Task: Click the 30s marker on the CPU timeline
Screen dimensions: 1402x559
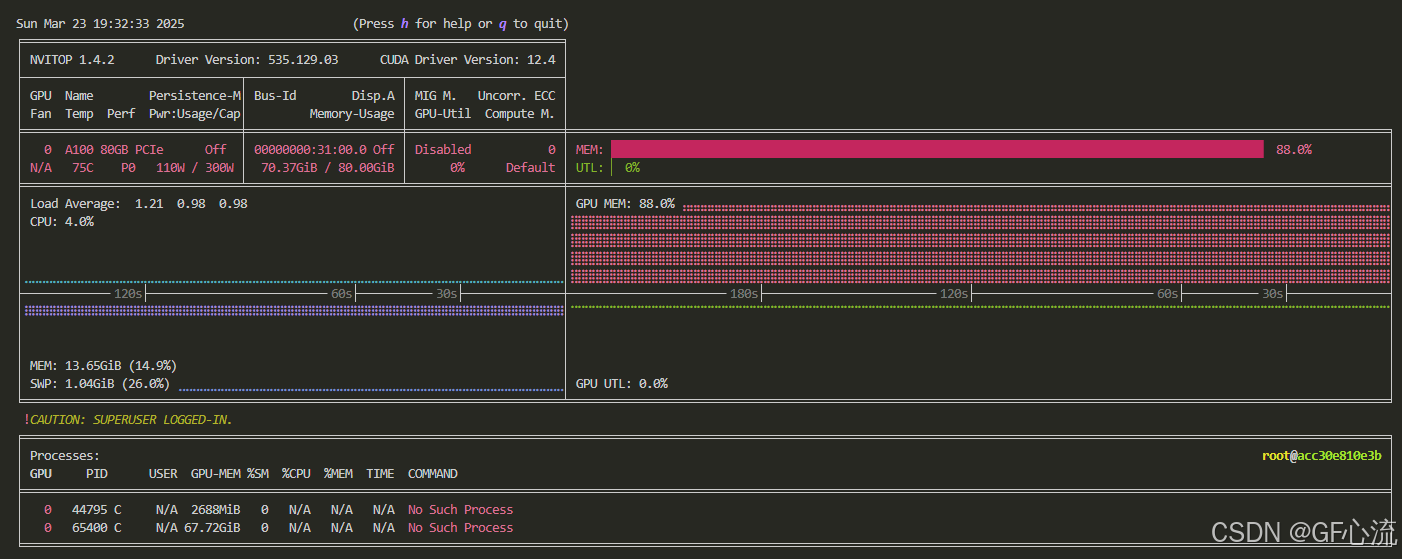Action: tap(447, 294)
